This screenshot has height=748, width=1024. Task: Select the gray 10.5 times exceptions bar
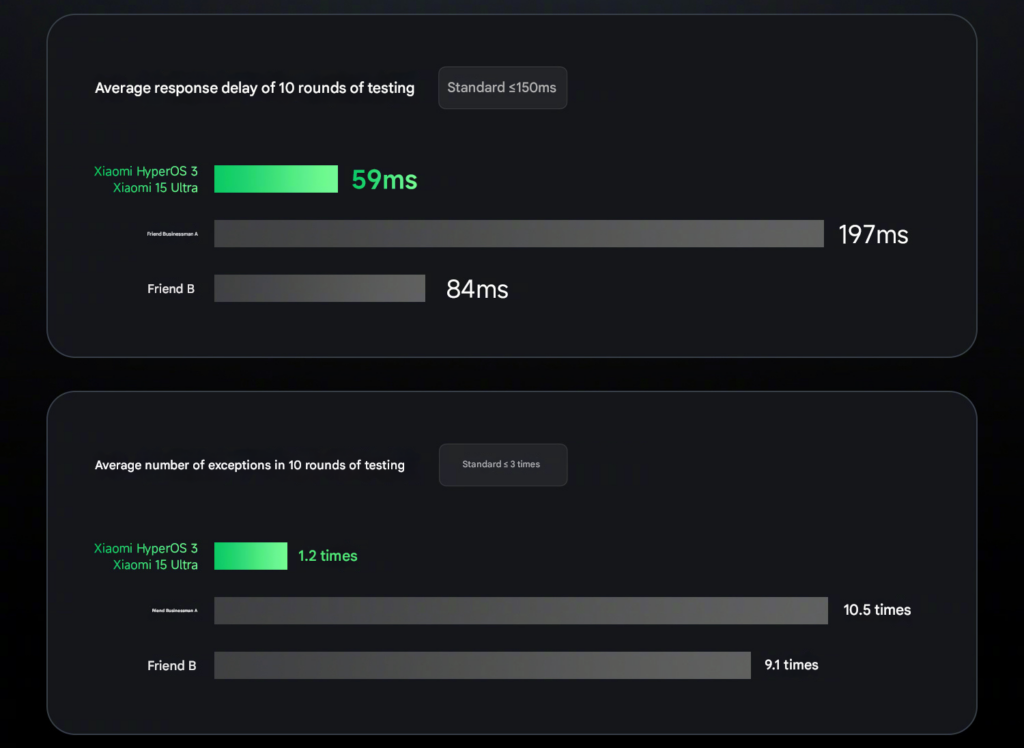point(520,610)
